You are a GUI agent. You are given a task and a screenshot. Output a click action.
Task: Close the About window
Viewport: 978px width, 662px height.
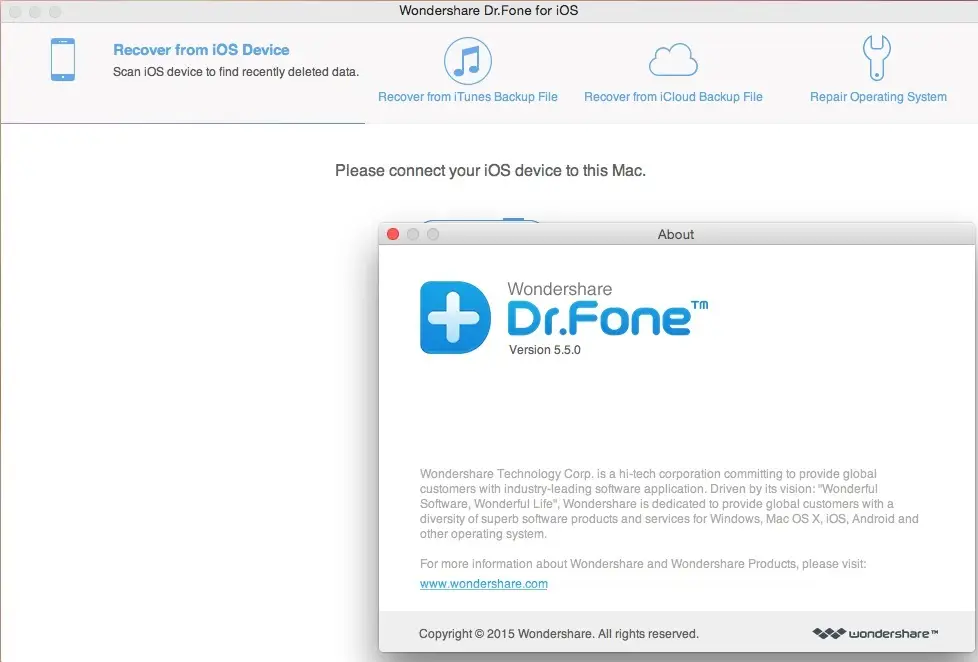393,234
